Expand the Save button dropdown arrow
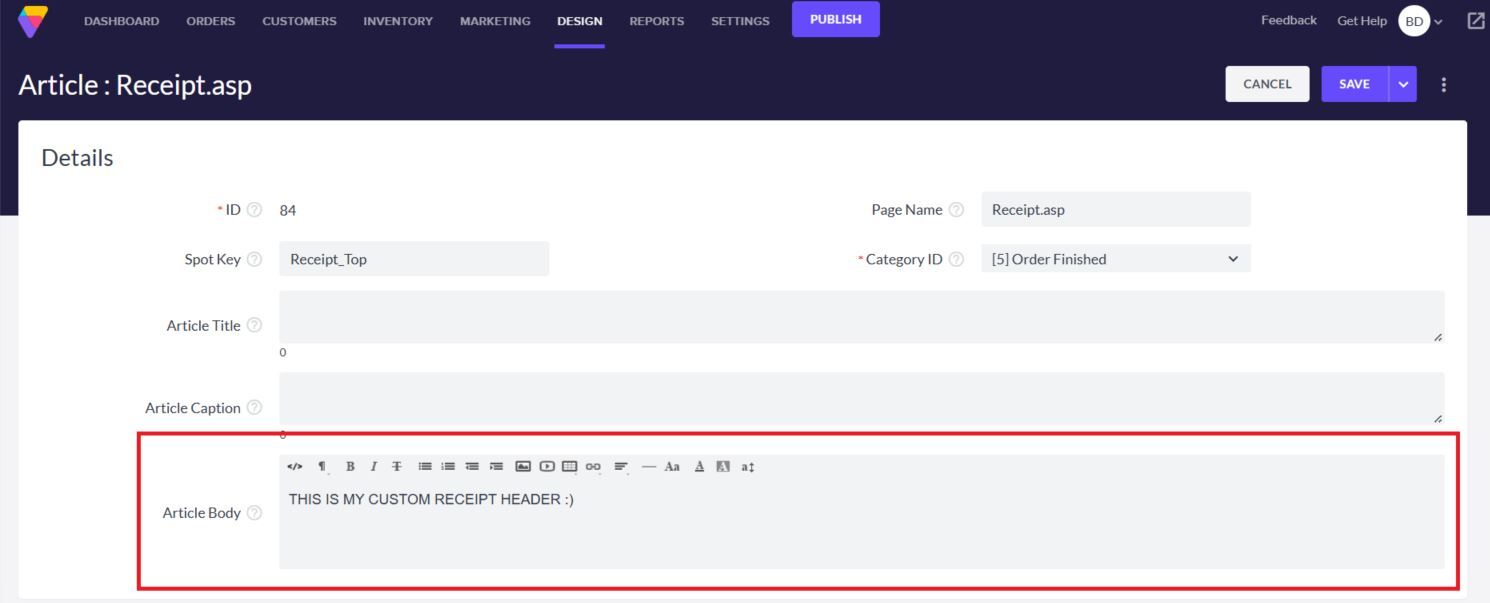 click(x=1402, y=84)
